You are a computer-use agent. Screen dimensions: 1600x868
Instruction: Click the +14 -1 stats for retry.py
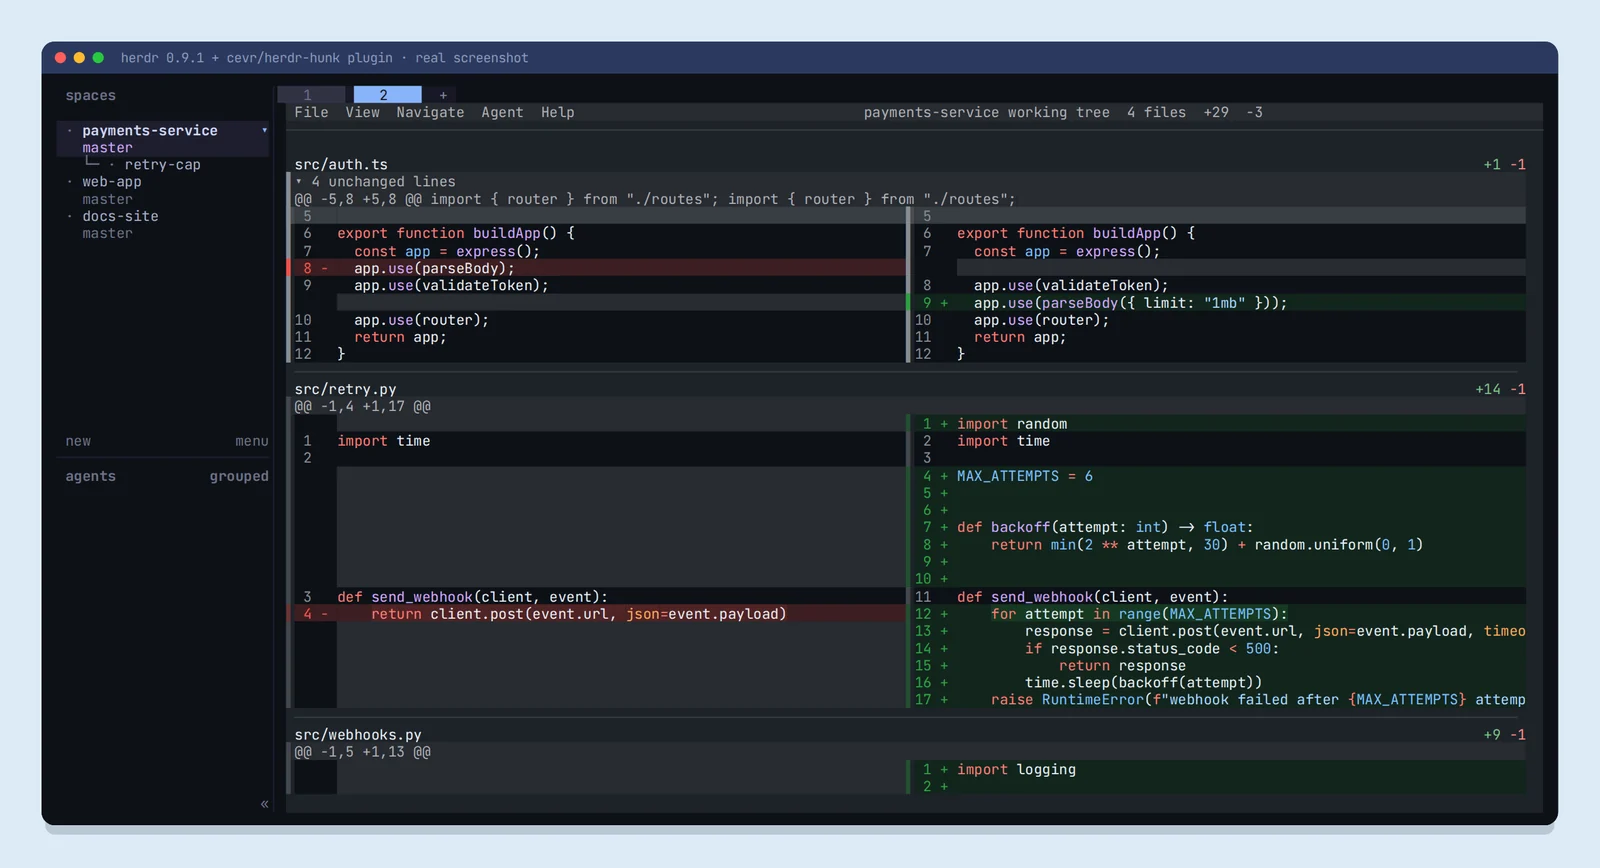(x=1501, y=389)
